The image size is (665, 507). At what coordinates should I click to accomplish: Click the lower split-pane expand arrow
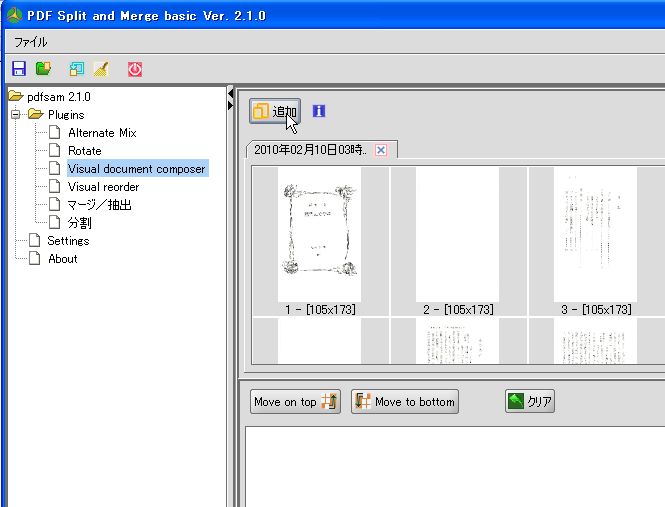coord(230,105)
